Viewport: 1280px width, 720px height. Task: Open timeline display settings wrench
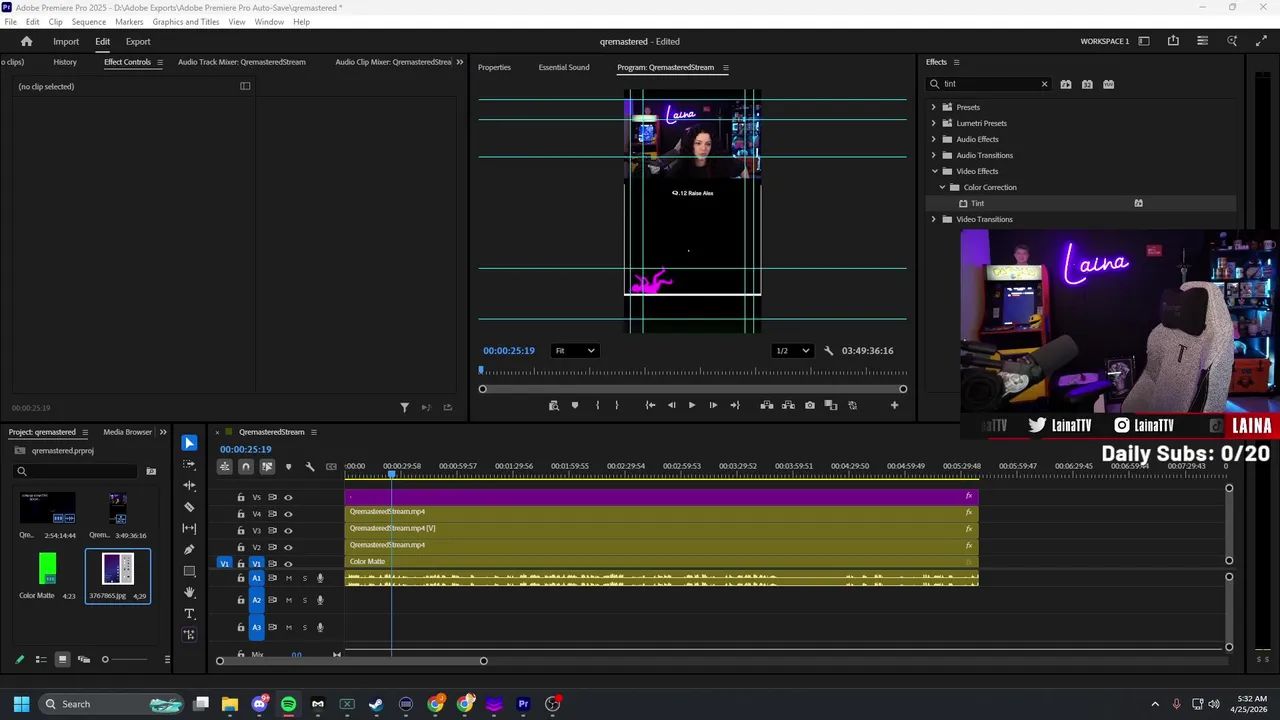click(x=310, y=466)
